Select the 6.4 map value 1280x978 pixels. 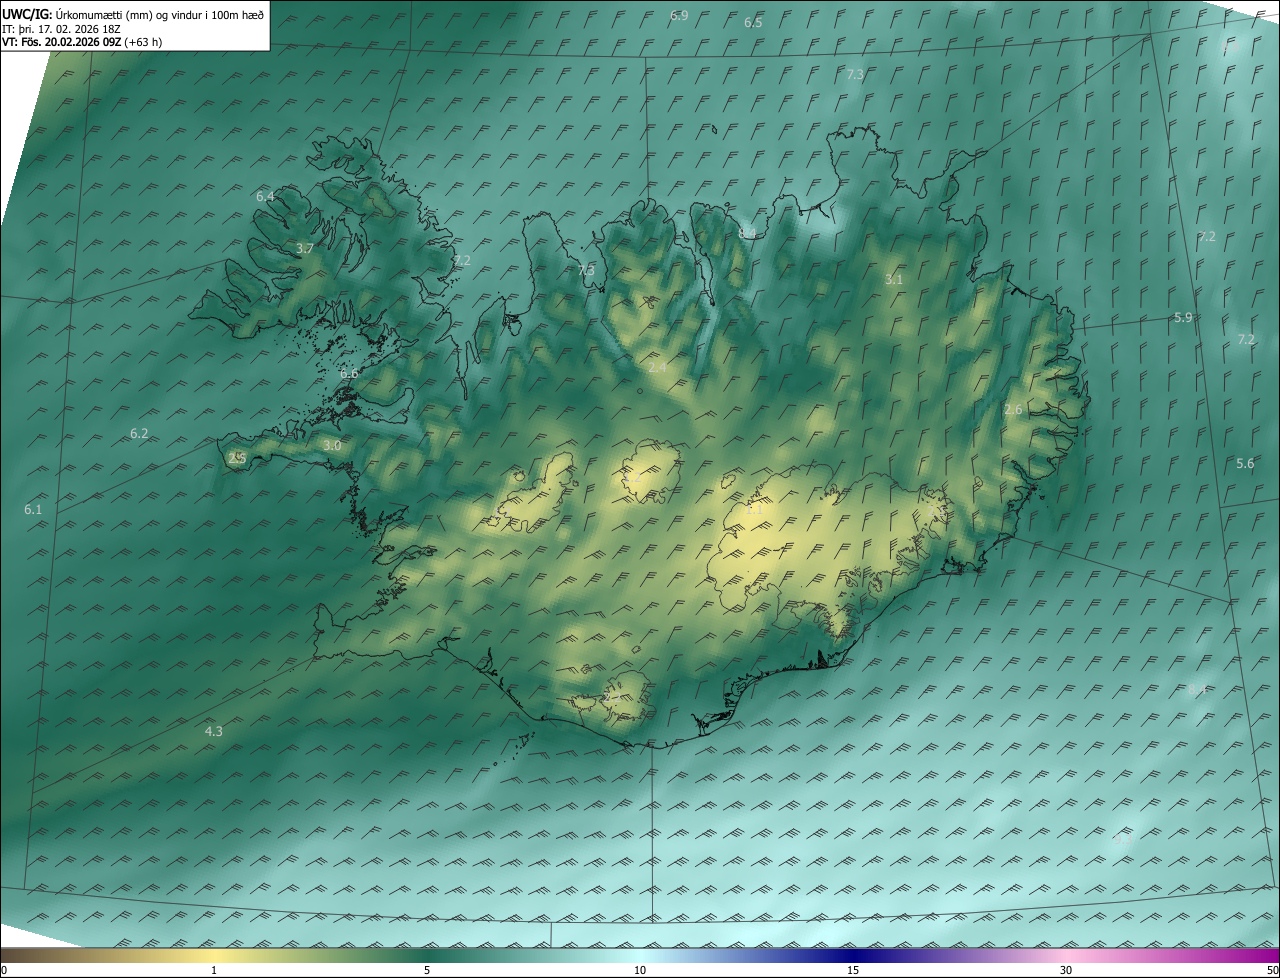265,196
